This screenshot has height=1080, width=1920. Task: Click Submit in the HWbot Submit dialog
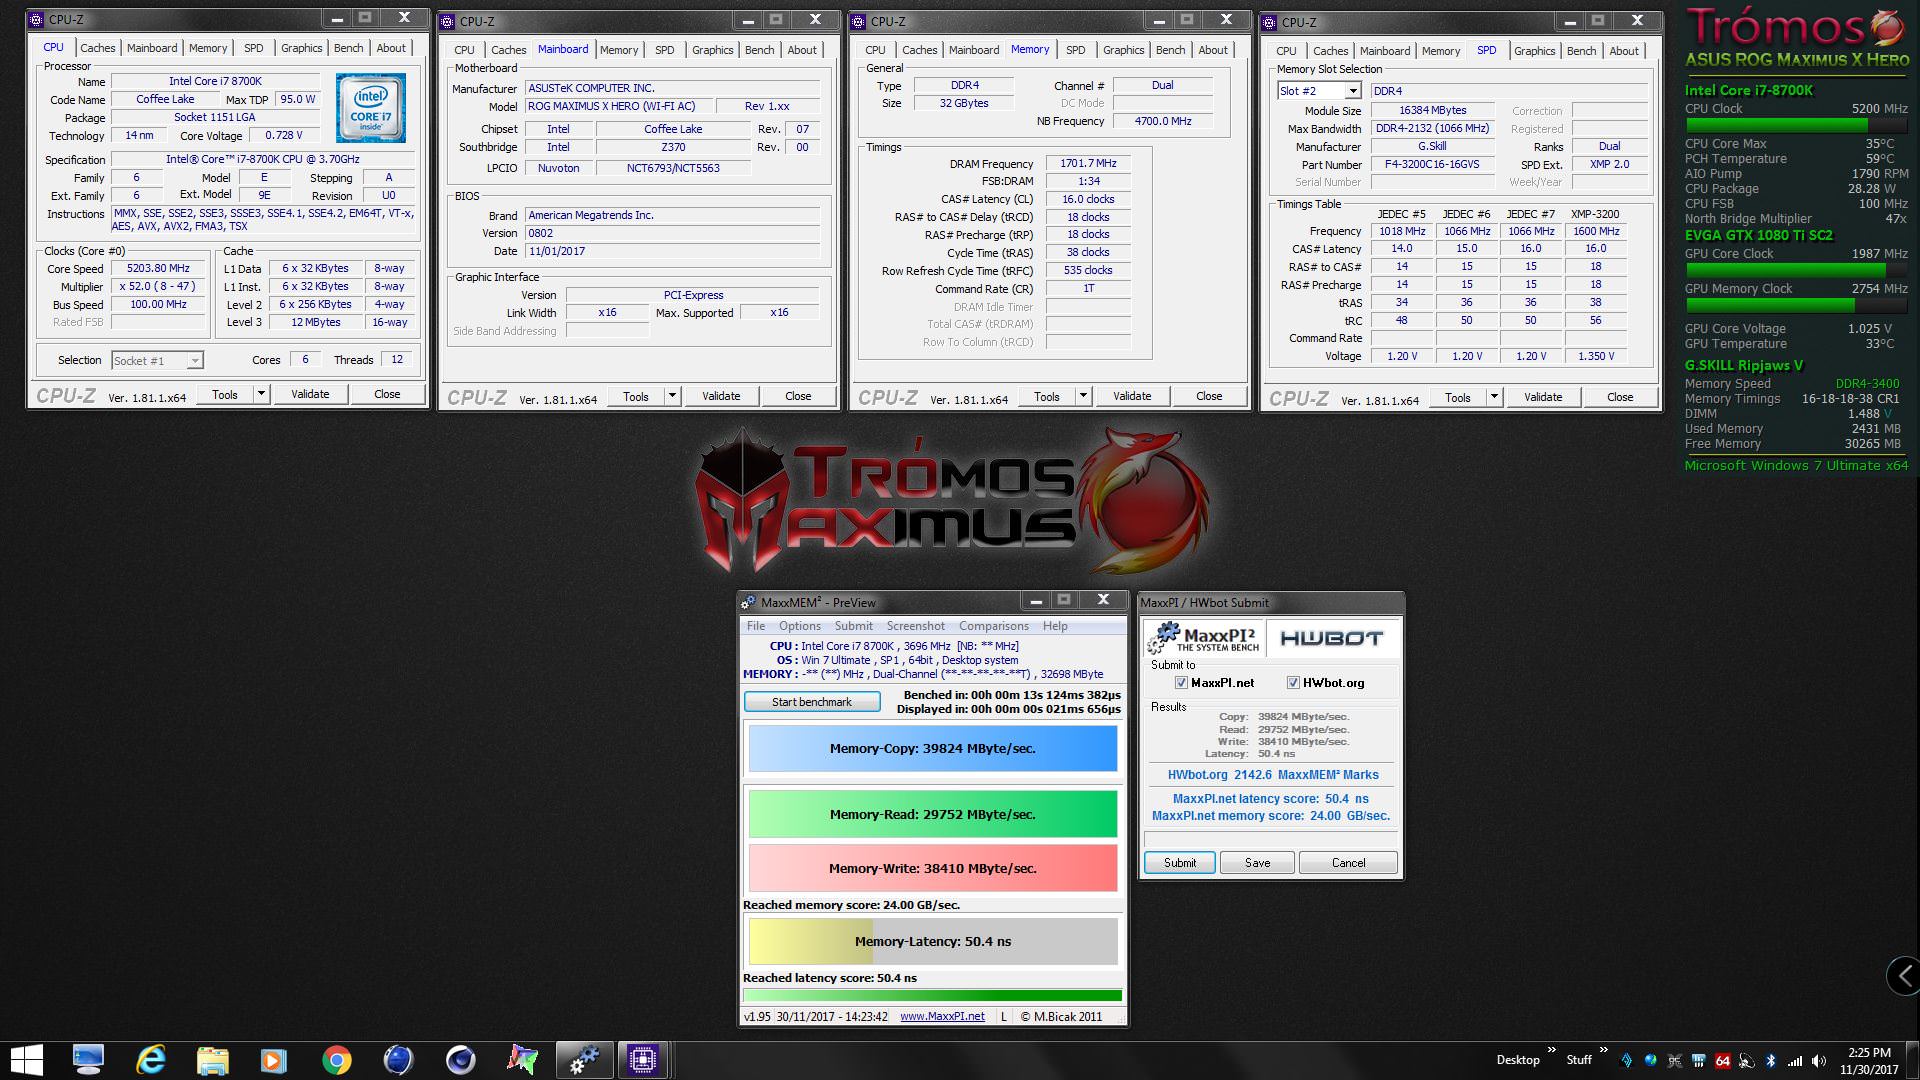tap(1180, 863)
